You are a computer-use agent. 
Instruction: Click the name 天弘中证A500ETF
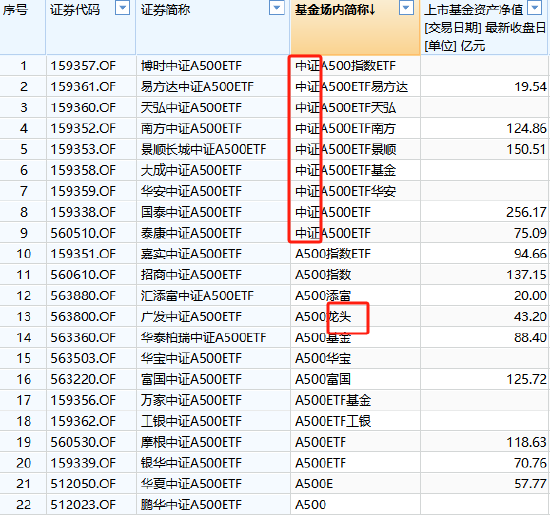(191, 108)
